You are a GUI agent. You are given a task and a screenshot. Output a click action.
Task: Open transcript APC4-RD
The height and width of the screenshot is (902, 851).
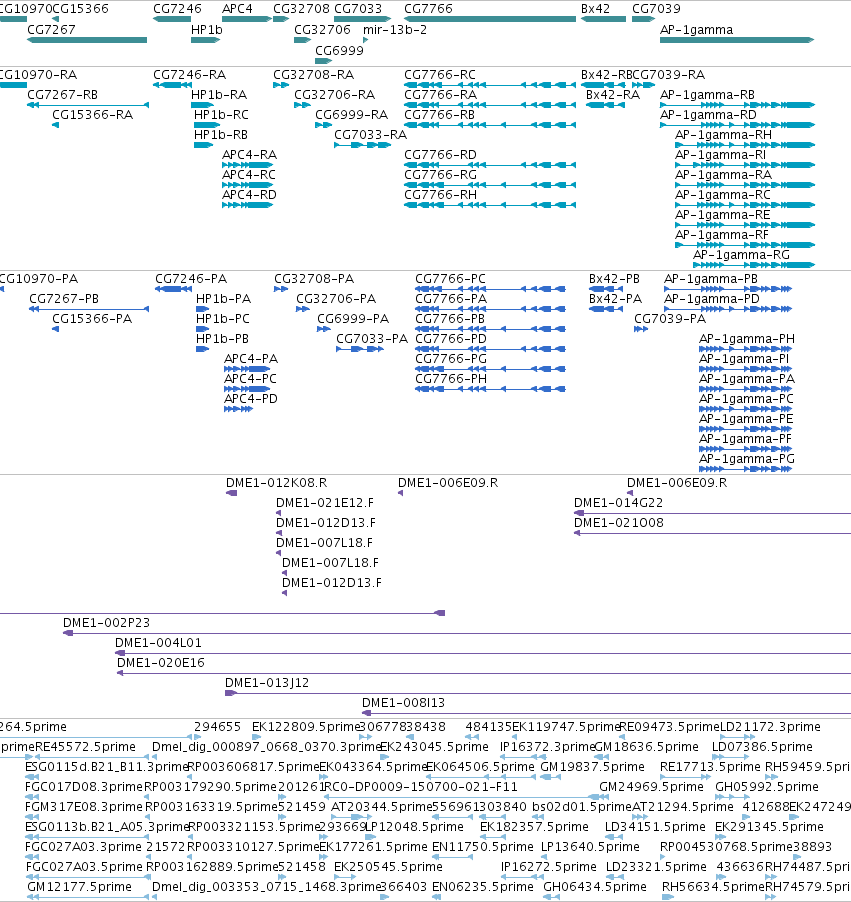(249, 195)
